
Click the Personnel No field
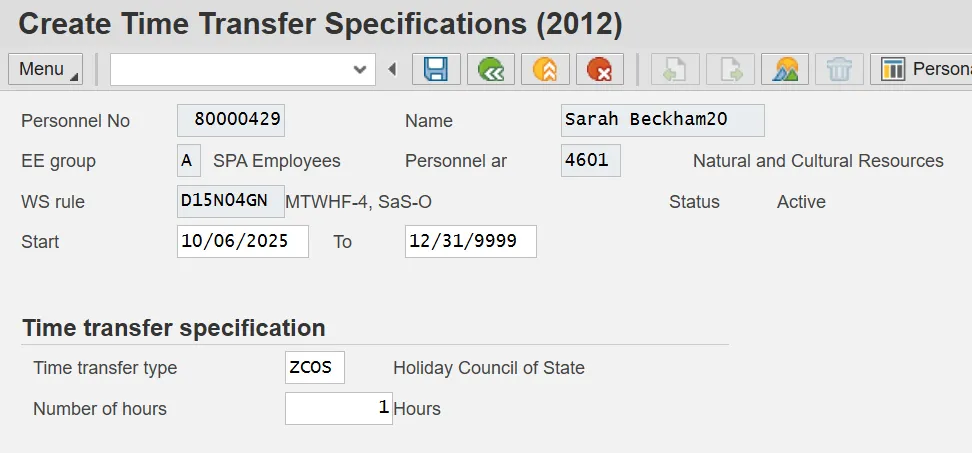231,120
